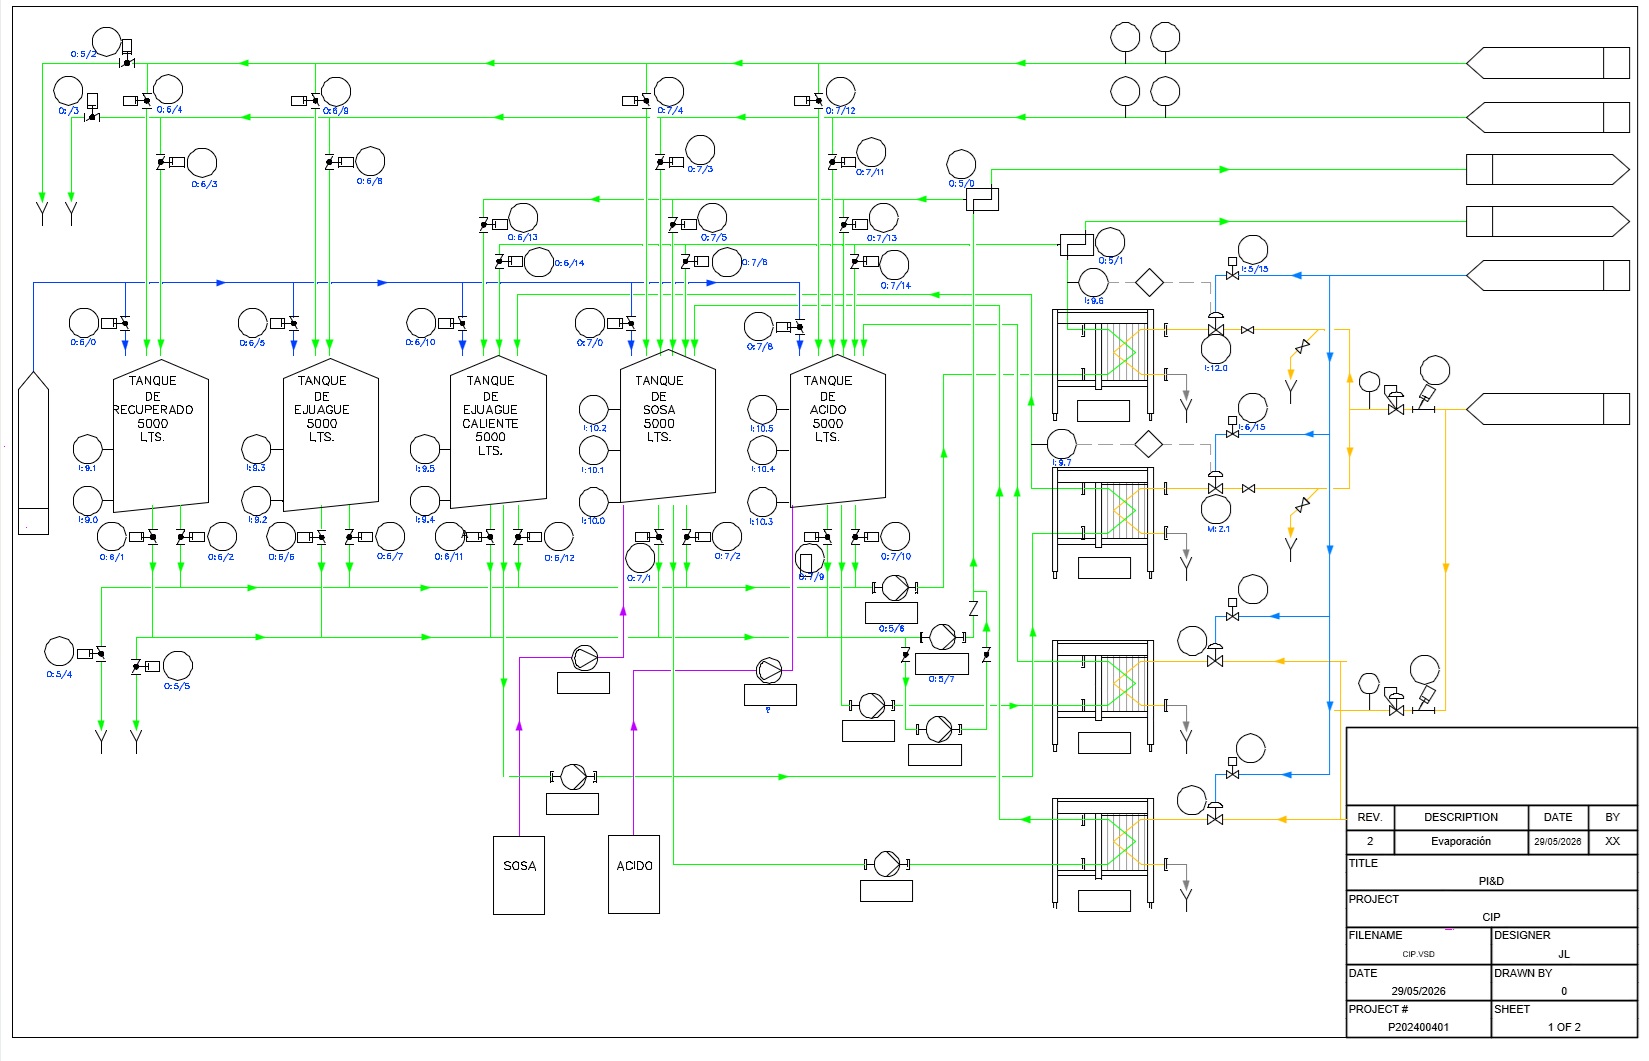Select the sheet number 1 OF 2 cell
Image resolution: width=1649 pixels, height=1061 pixels.
pyautogui.click(x=1564, y=1027)
